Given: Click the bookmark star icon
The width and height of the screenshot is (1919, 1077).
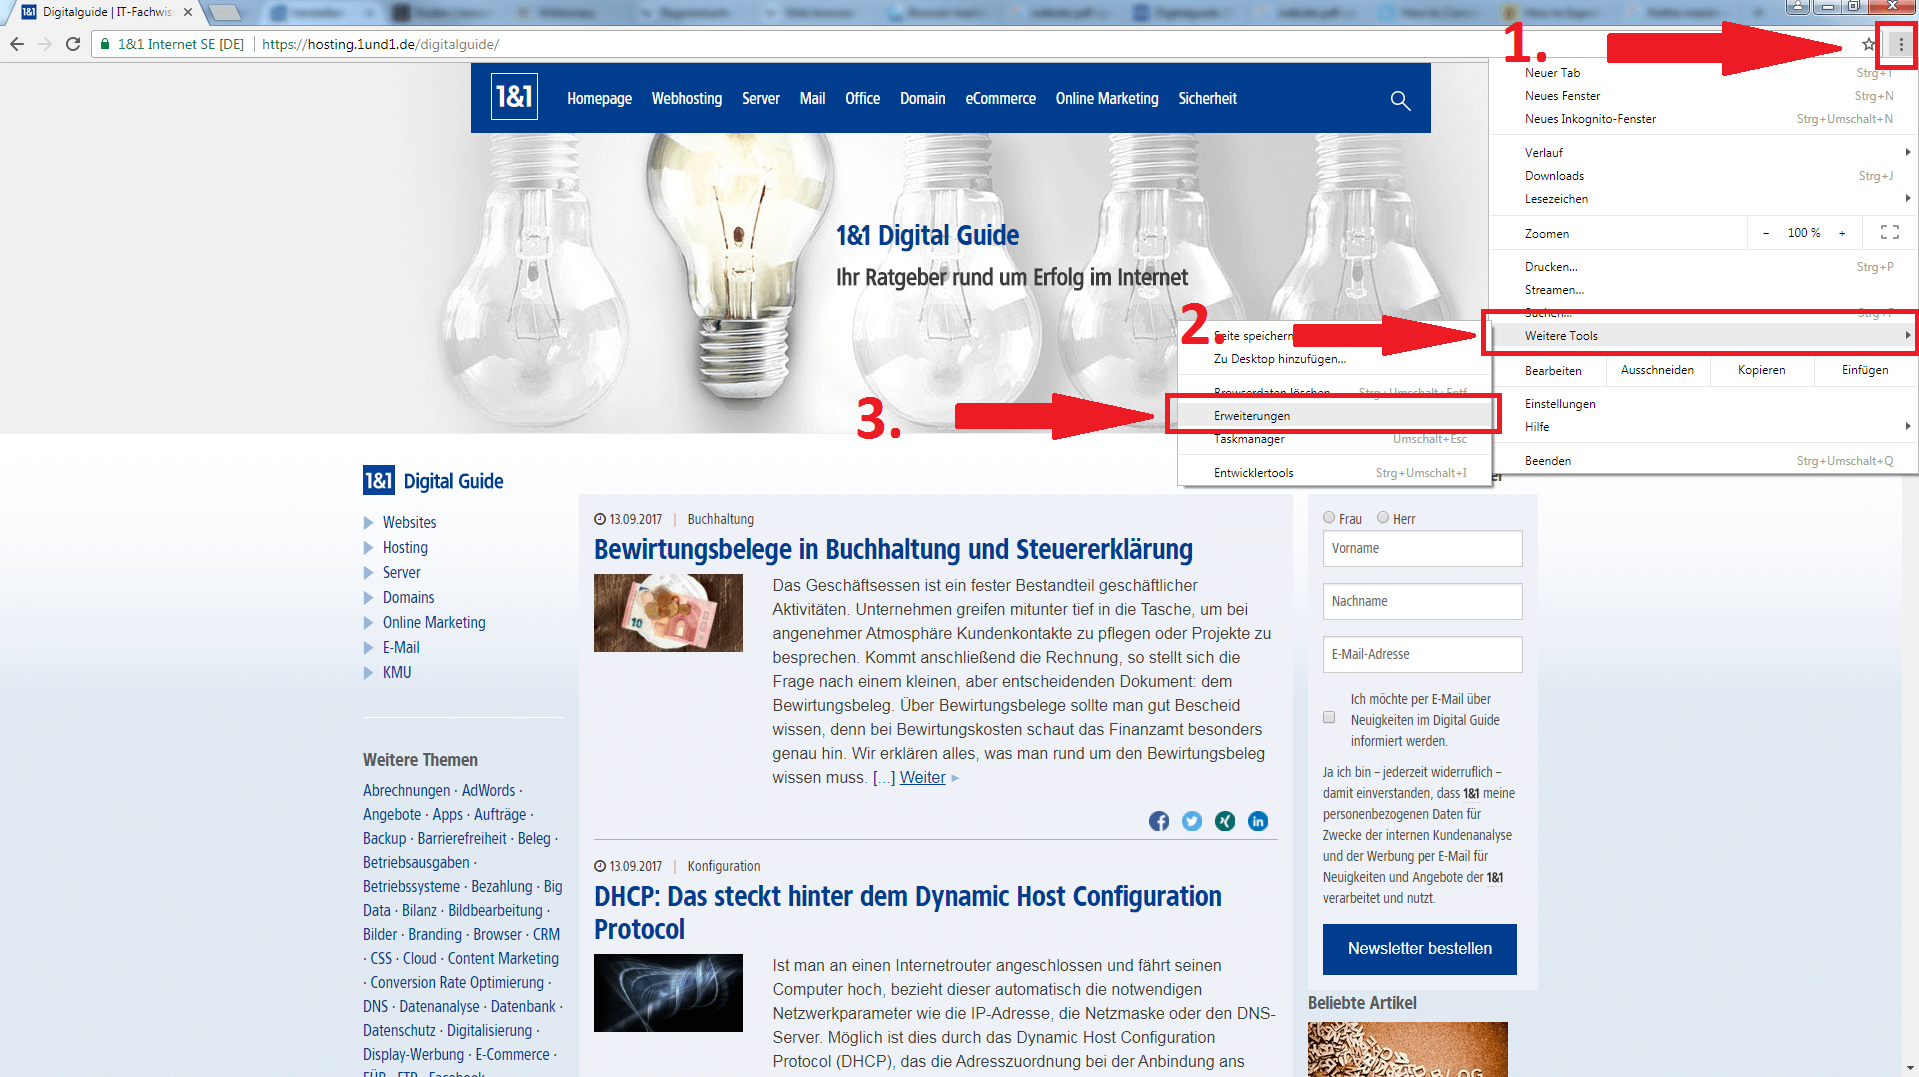Looking at the screenshot, I should [x=1868, y=44].
